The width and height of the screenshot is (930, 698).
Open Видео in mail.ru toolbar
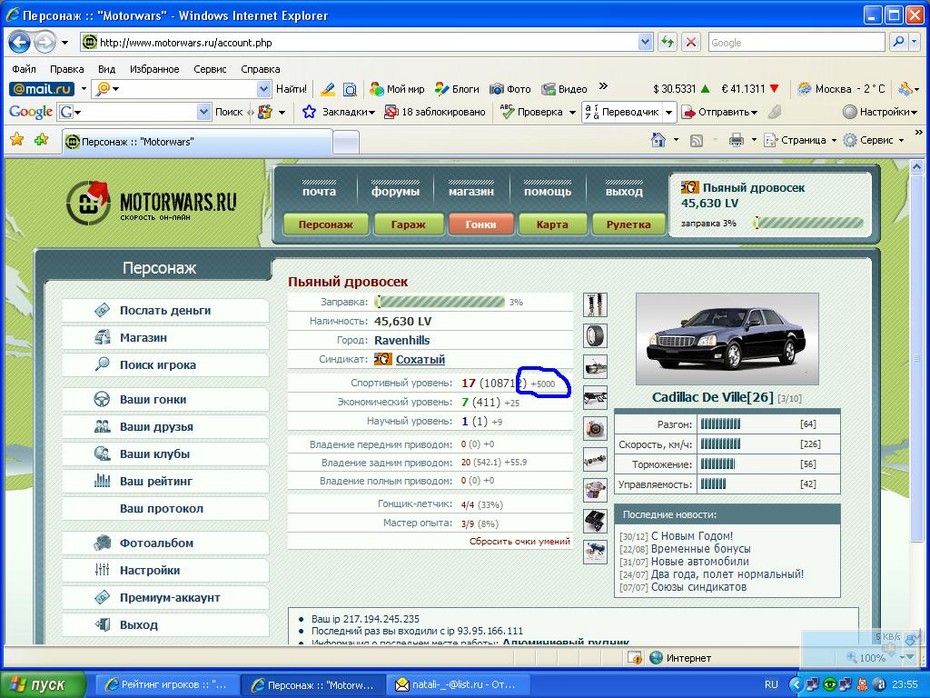564,89
